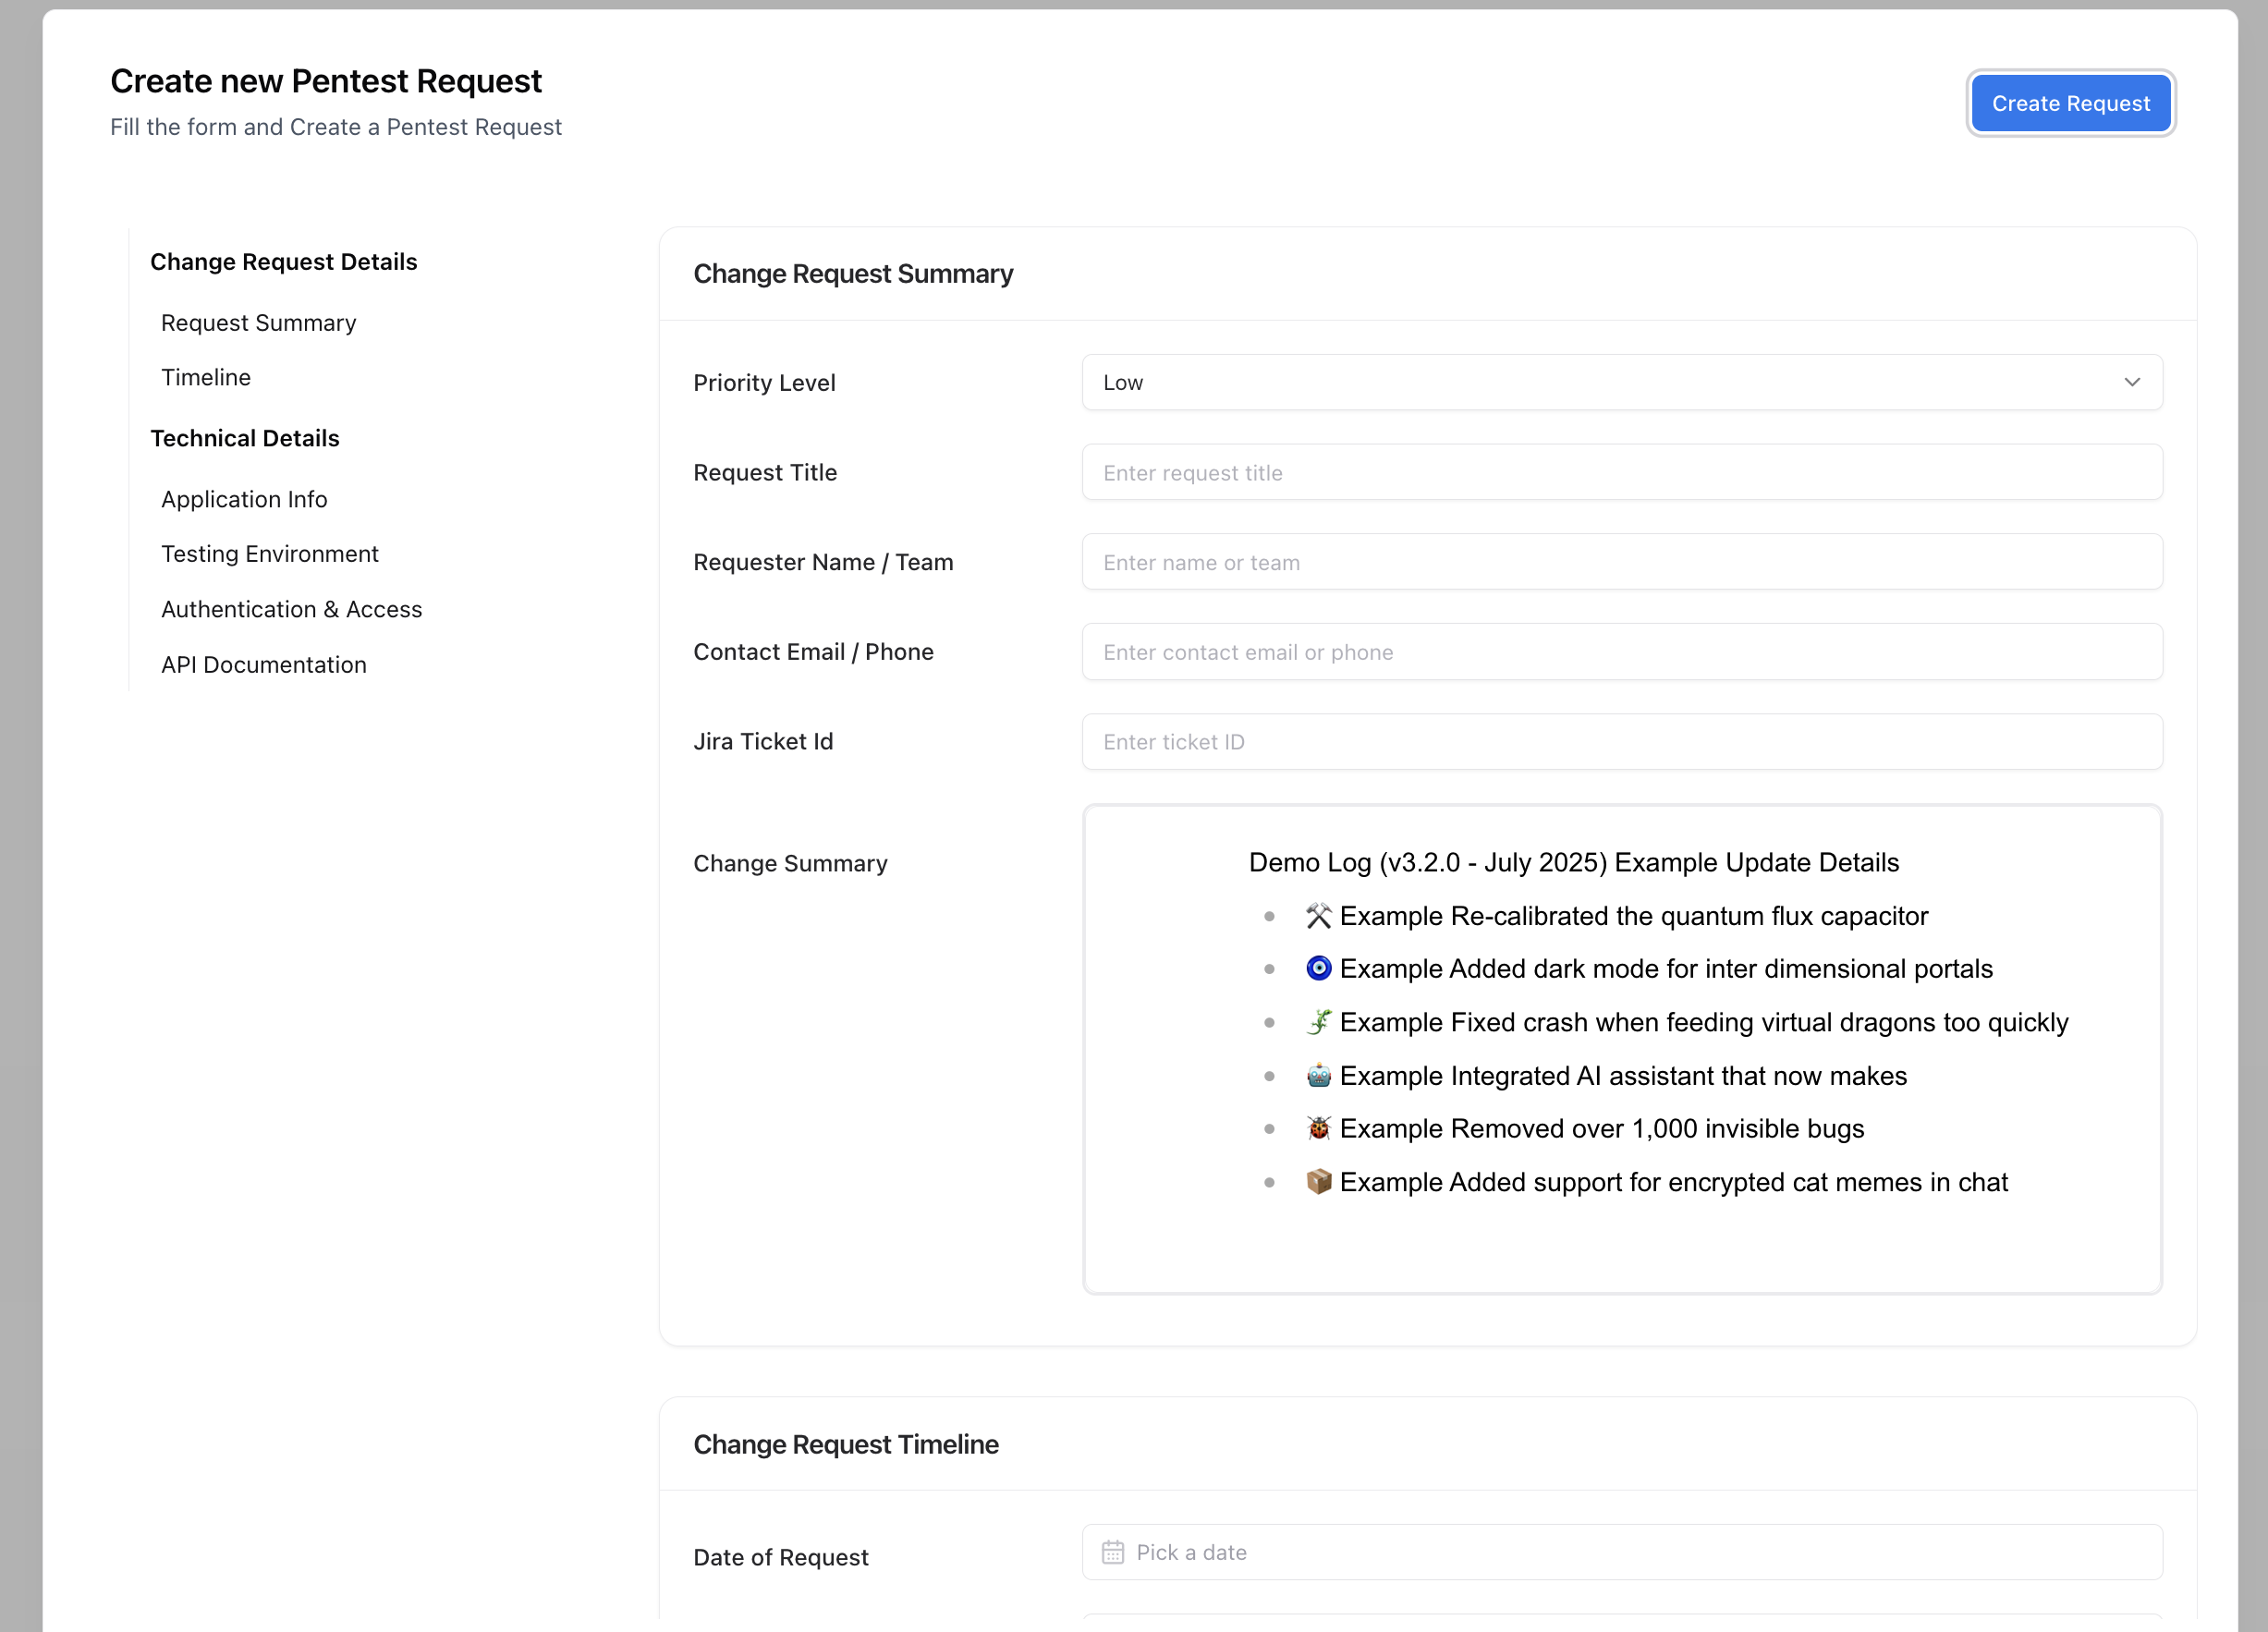Screen dimensions: 2268x1632
Task: Click the robot emoji near AI assistant entry
Action: [x=1319, y=1075]
